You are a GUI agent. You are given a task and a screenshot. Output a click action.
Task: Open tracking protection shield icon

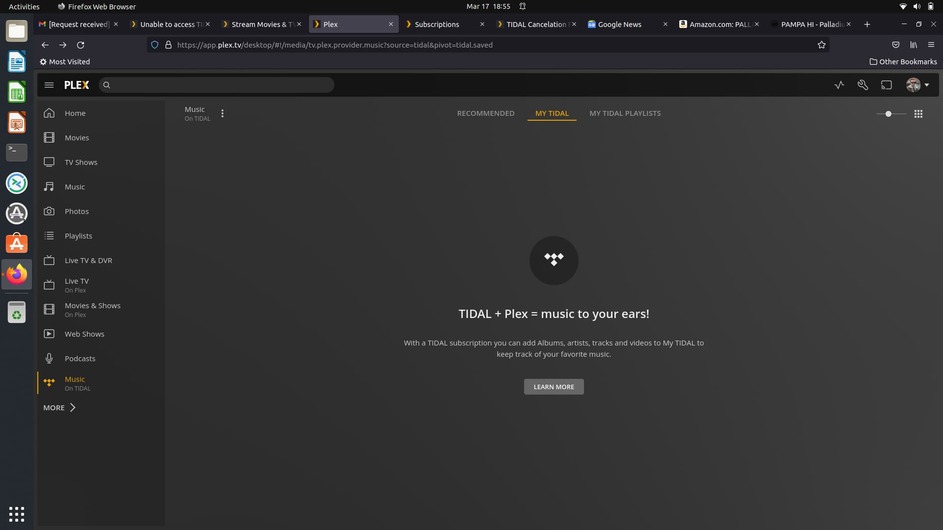coord(155,45)
